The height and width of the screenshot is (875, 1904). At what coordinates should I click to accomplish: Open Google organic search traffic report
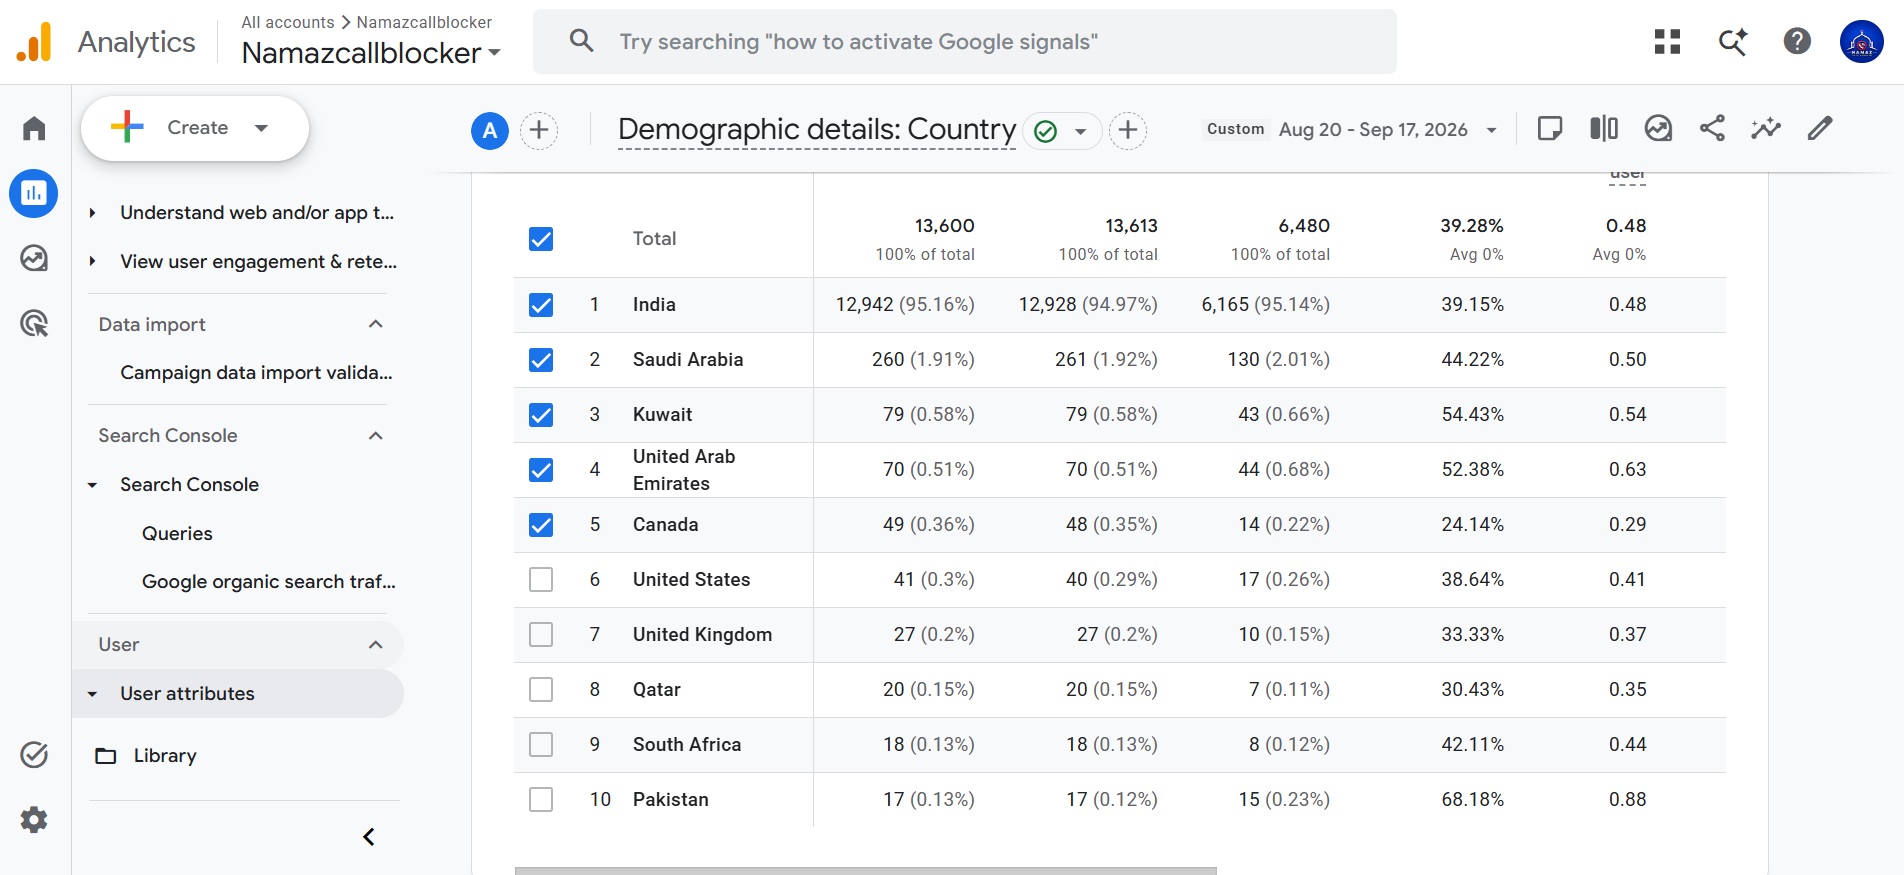269,582
